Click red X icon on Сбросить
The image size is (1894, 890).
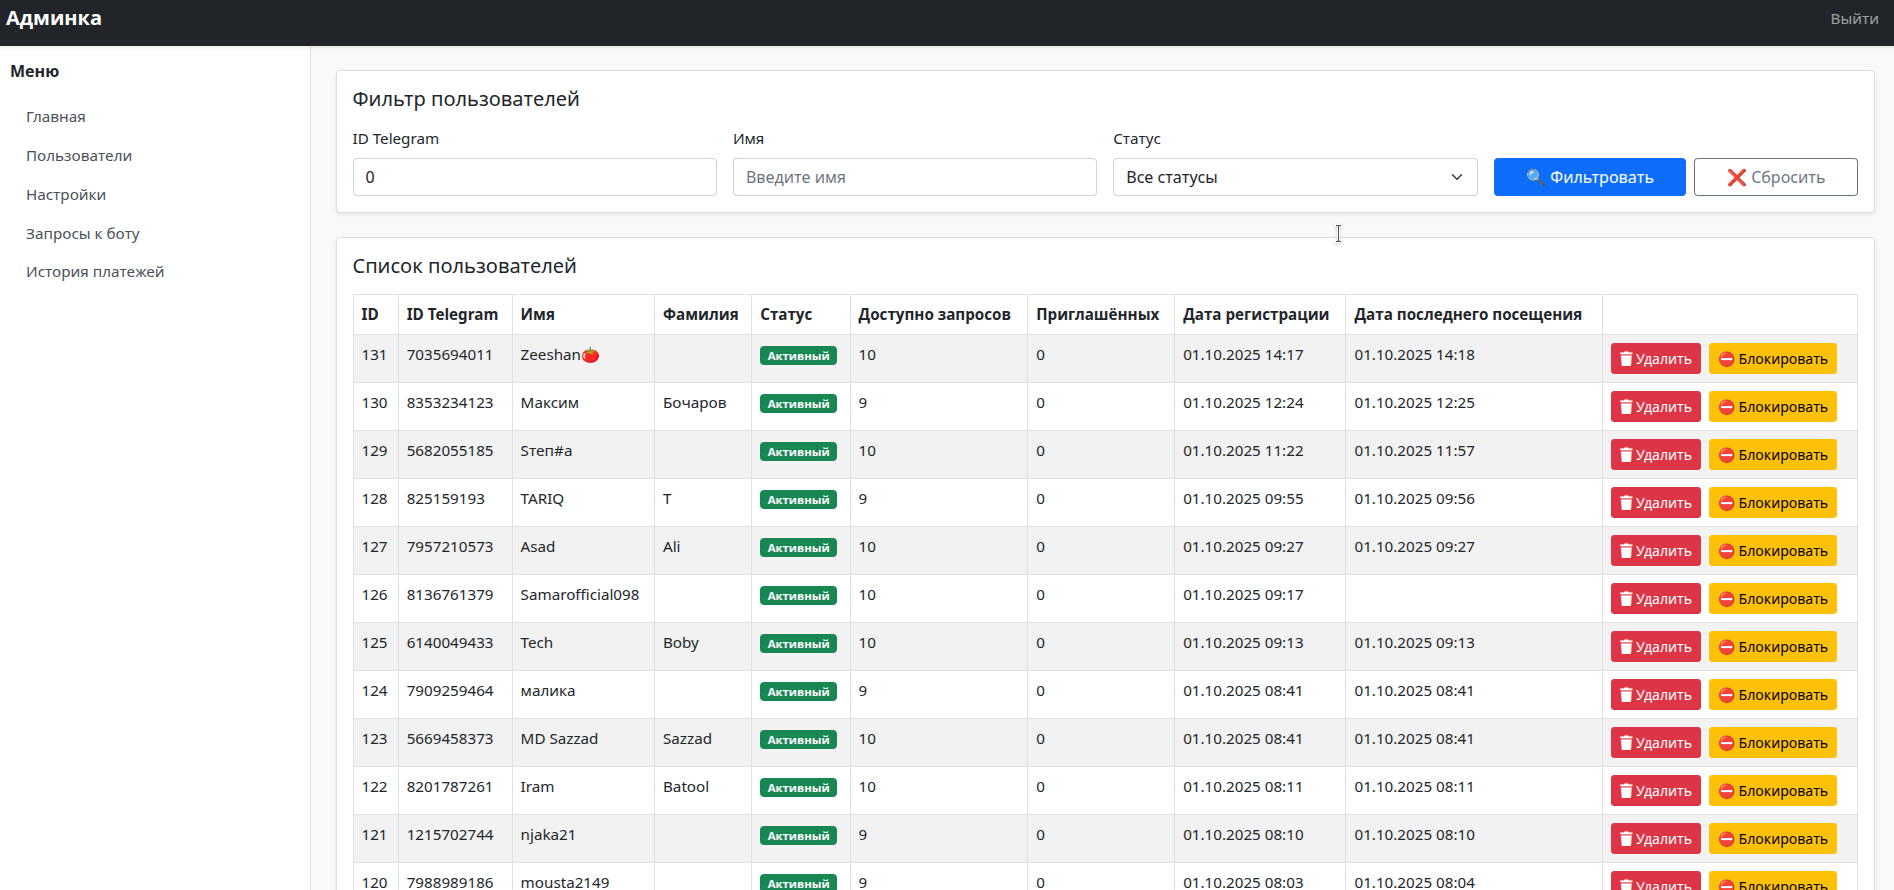tap(1736, 177)
